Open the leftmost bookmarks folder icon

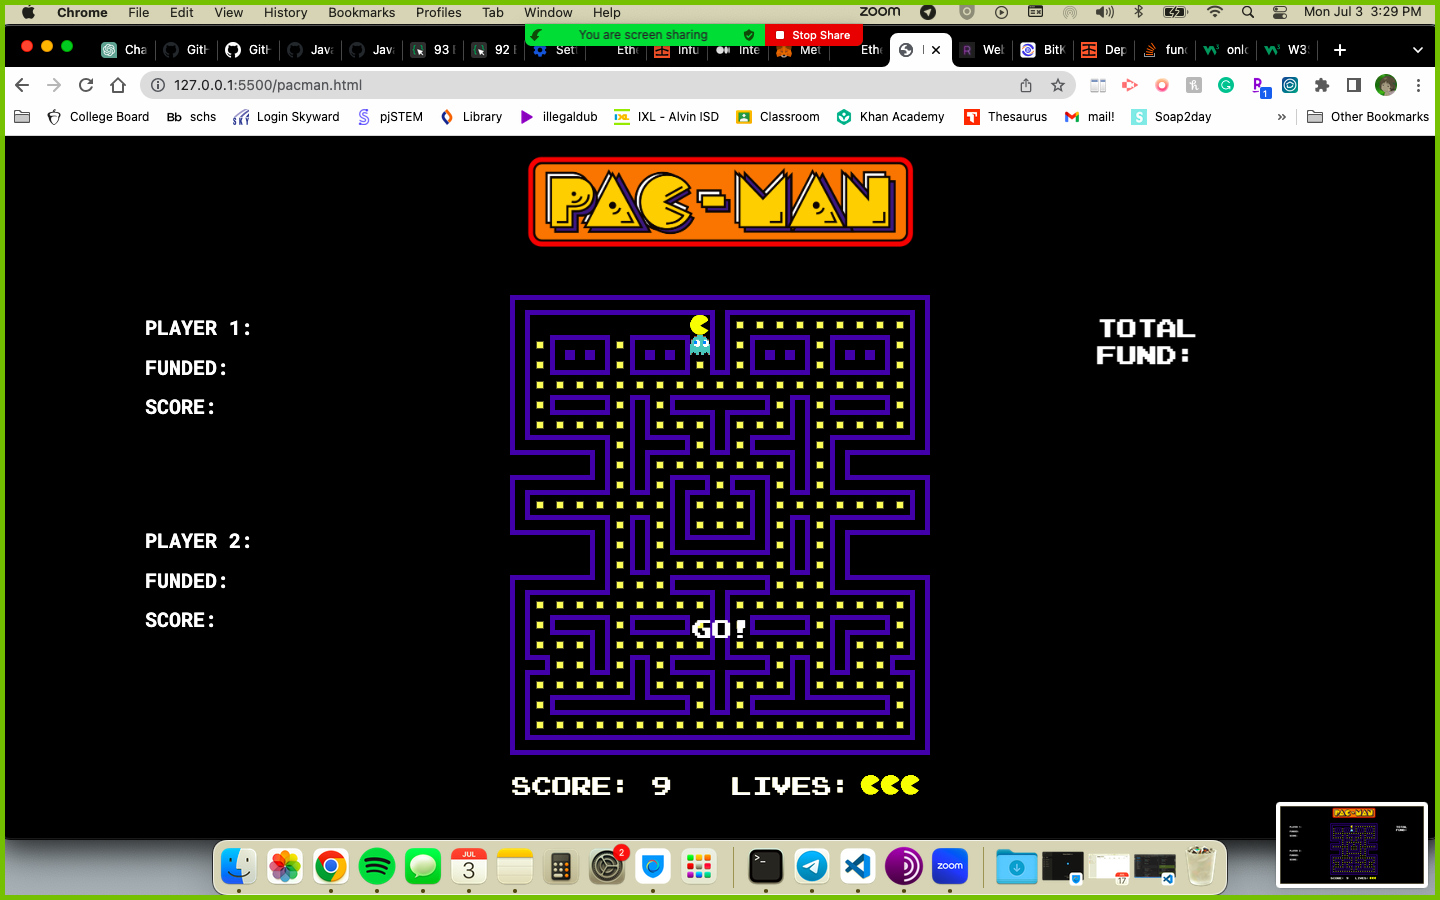tap(22, 117)
